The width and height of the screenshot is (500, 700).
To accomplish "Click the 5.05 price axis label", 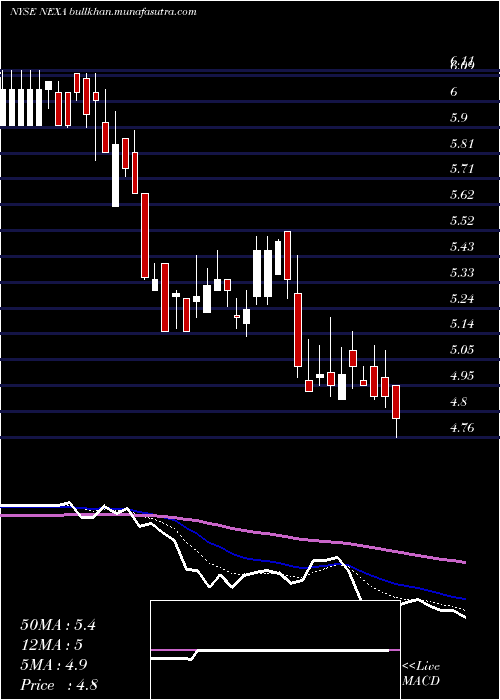I will pos(463,350).
